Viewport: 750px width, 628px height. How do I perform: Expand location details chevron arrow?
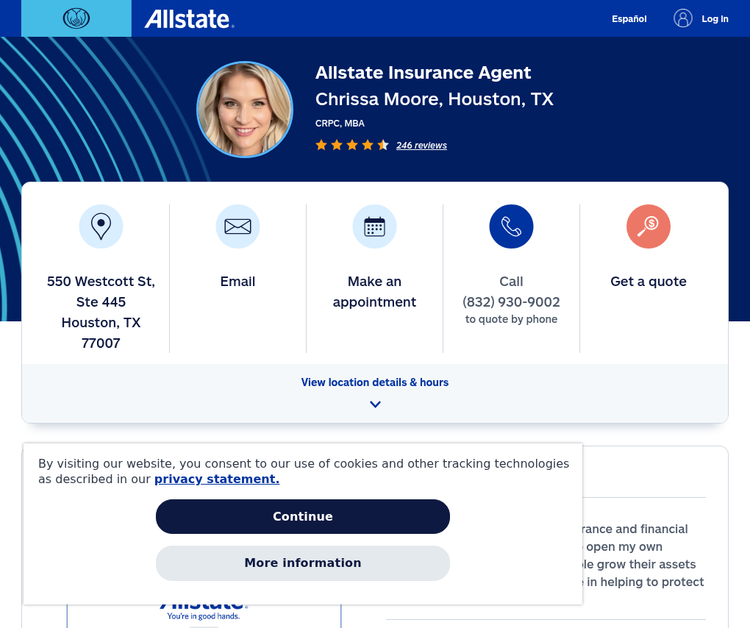click(375, 405)
